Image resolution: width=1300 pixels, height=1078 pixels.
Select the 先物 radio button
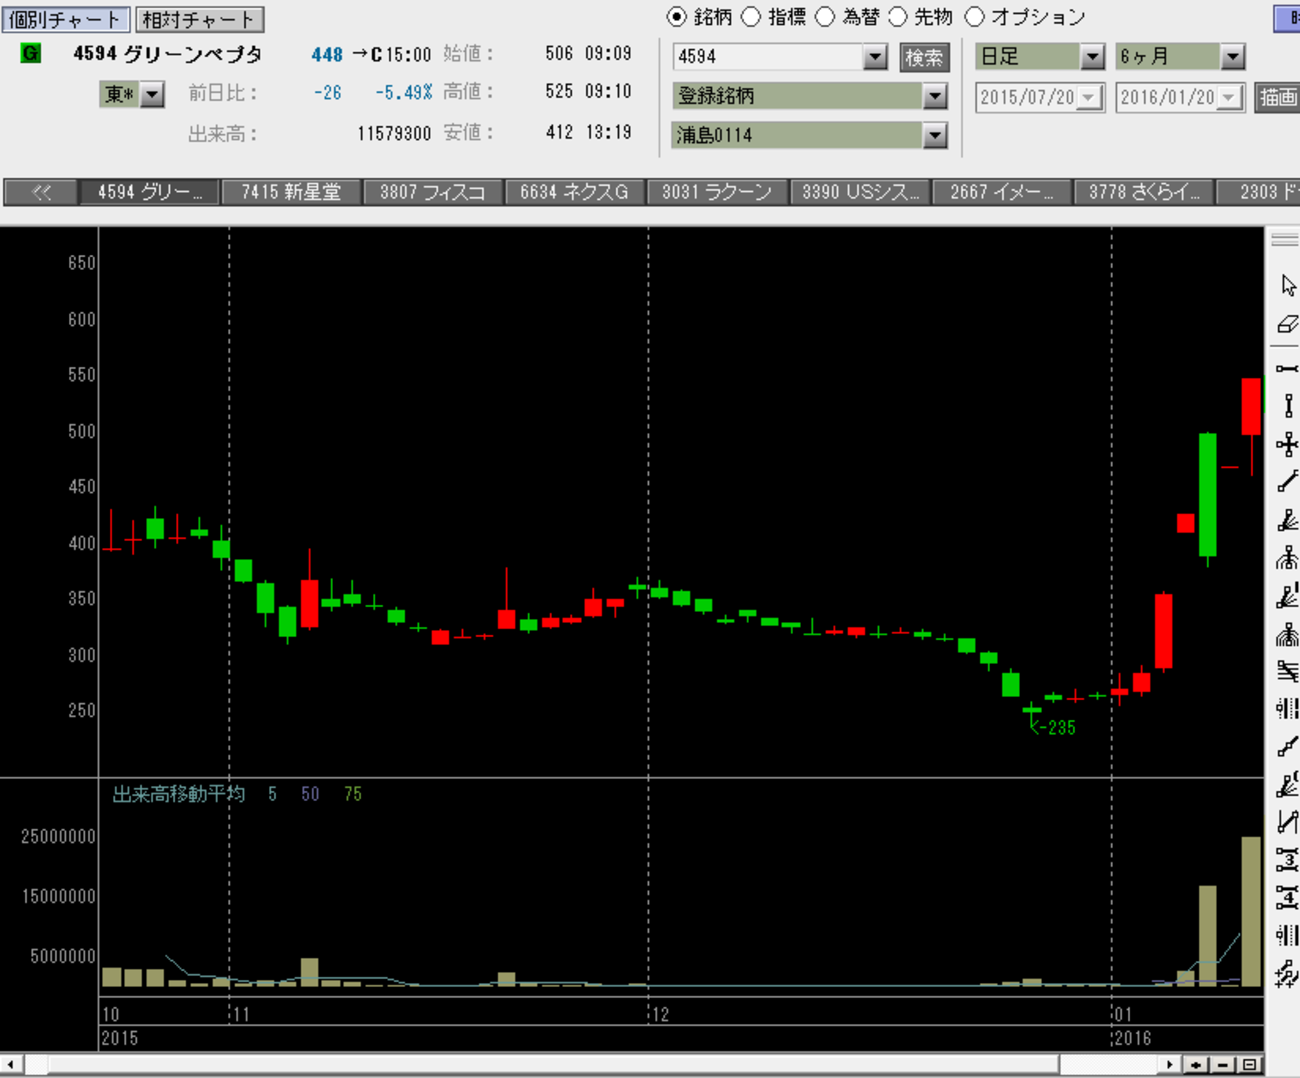(898, 17)
